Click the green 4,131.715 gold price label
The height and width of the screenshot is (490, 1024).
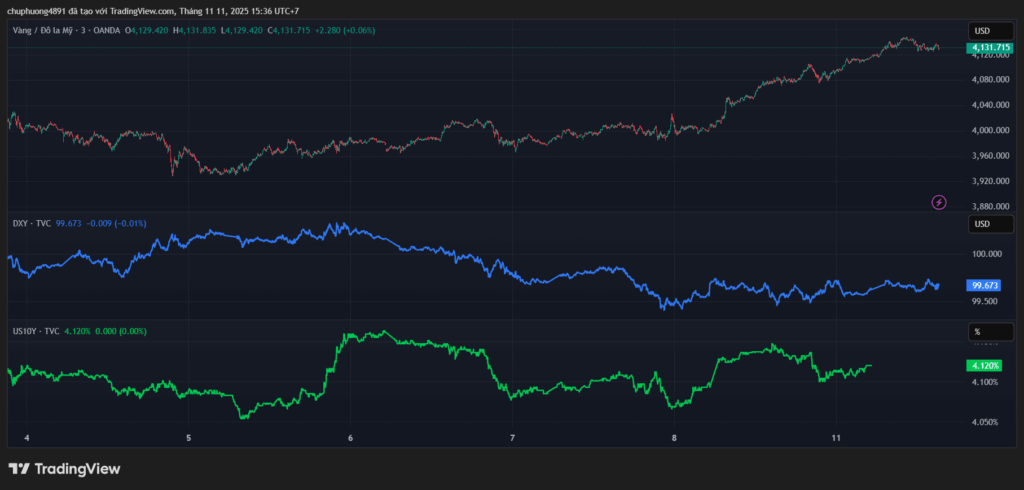[x=988, y=48]
